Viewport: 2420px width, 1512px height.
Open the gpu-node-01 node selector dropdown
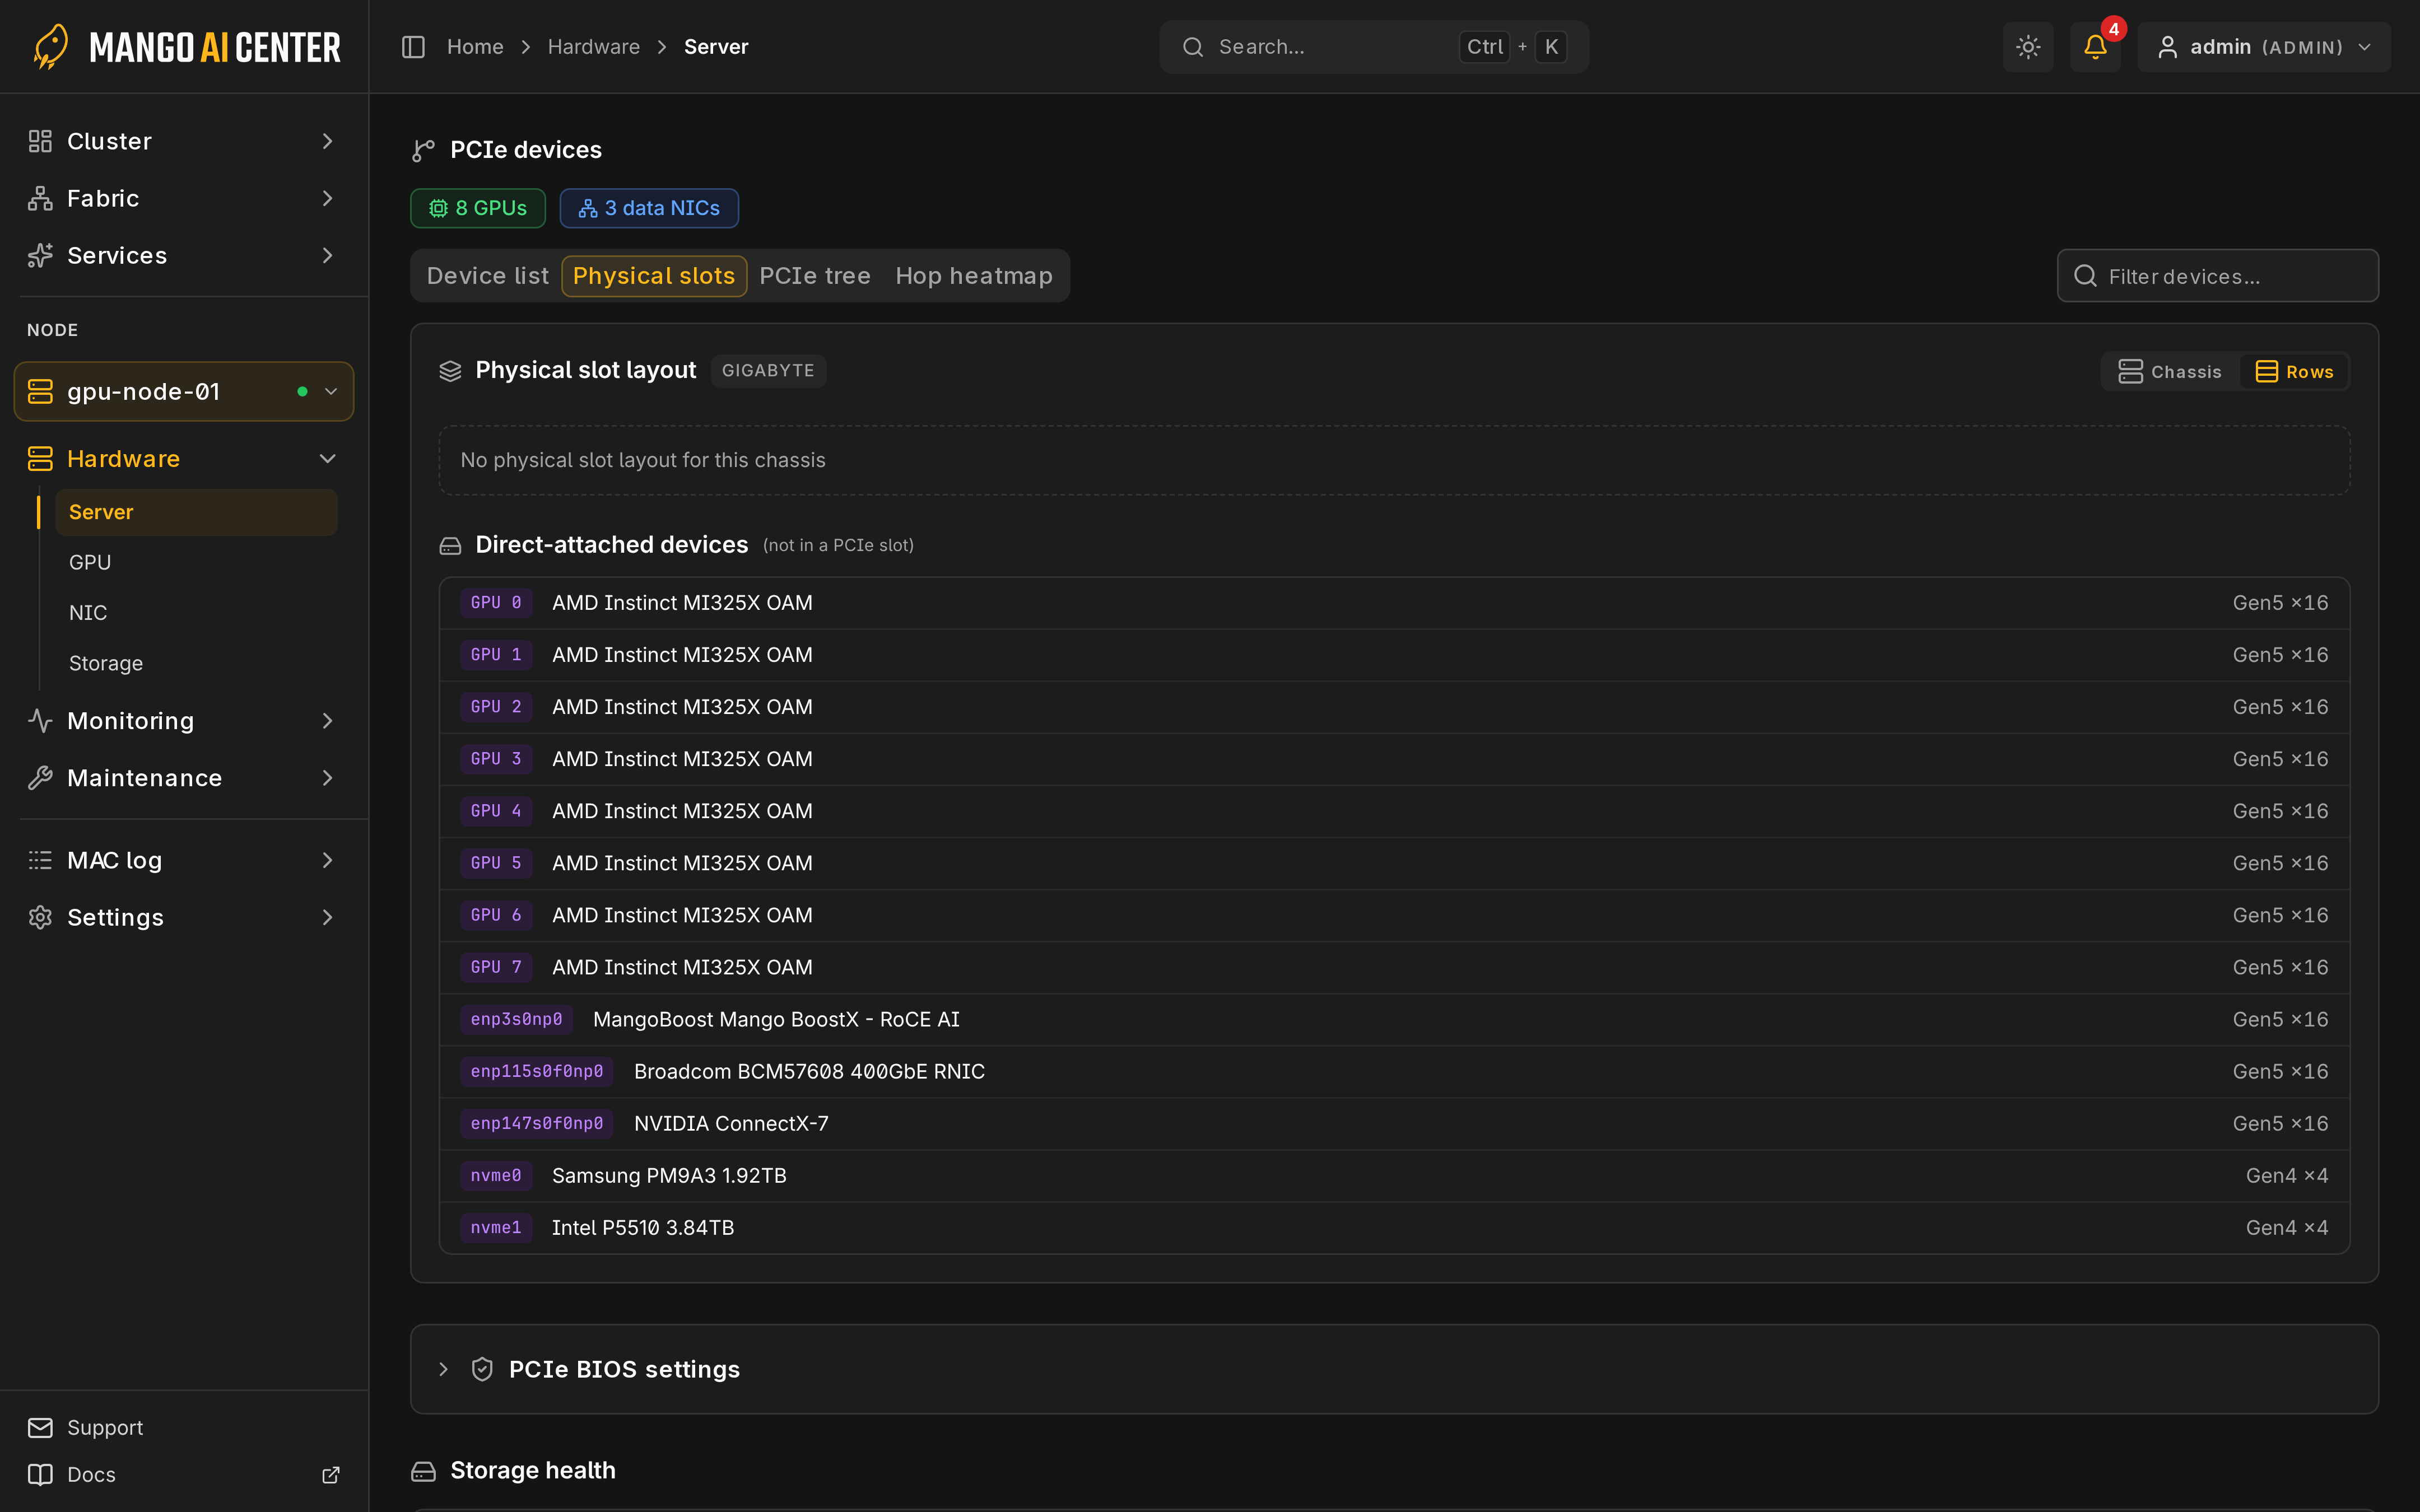coord(184,392)
